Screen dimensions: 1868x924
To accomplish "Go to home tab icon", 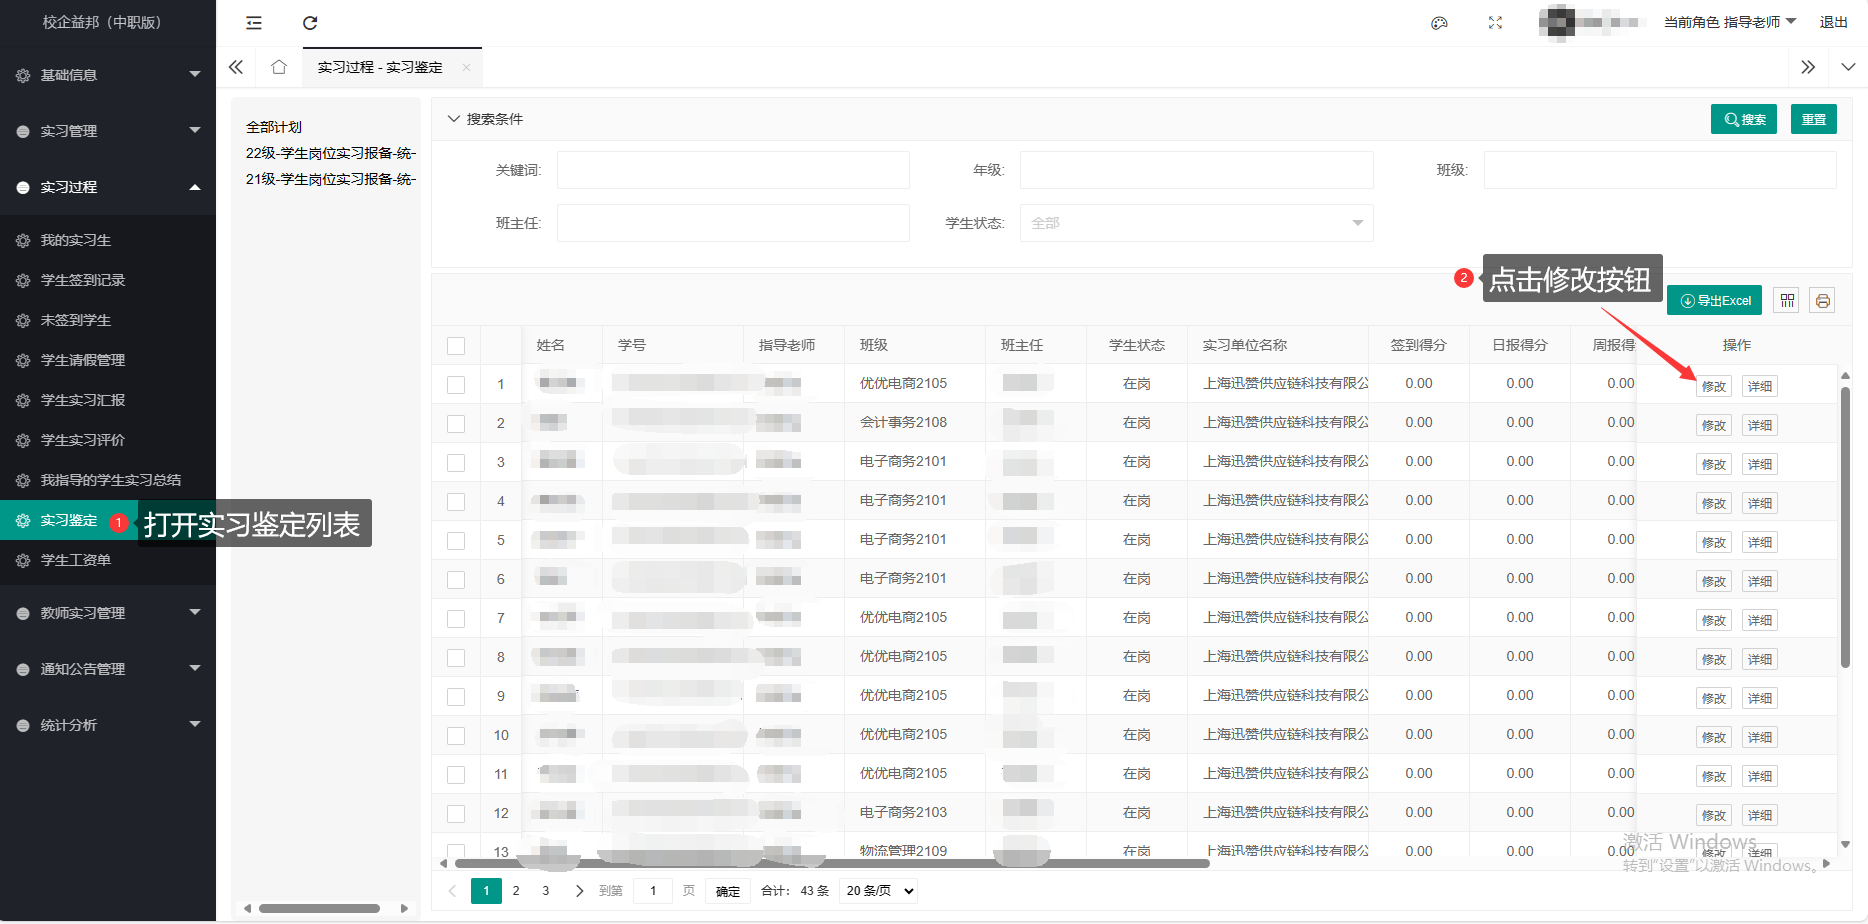I will (279, 67).
